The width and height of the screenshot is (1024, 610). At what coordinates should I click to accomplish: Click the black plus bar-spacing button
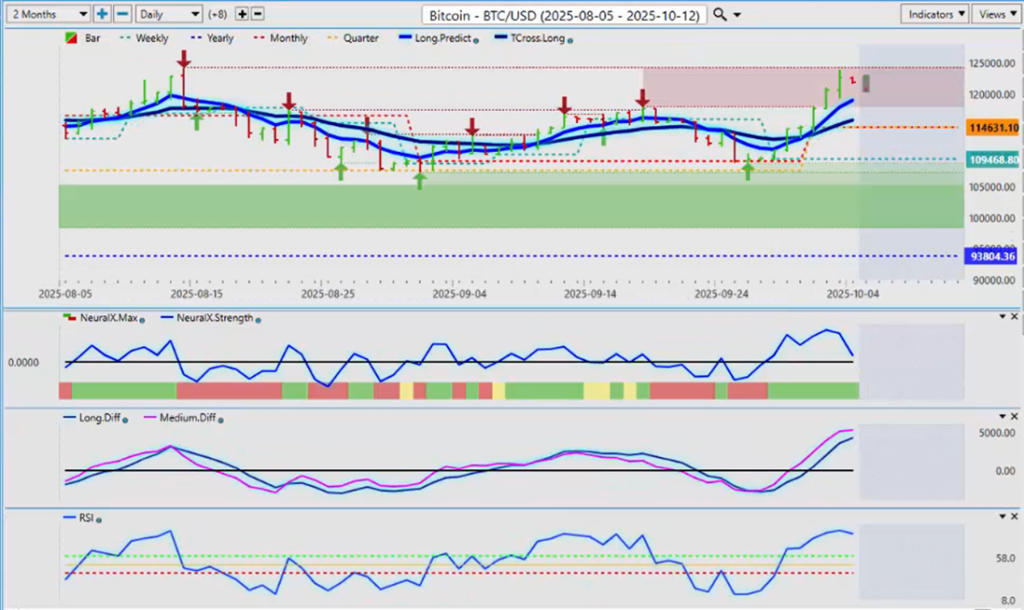[x=242, y=14]
